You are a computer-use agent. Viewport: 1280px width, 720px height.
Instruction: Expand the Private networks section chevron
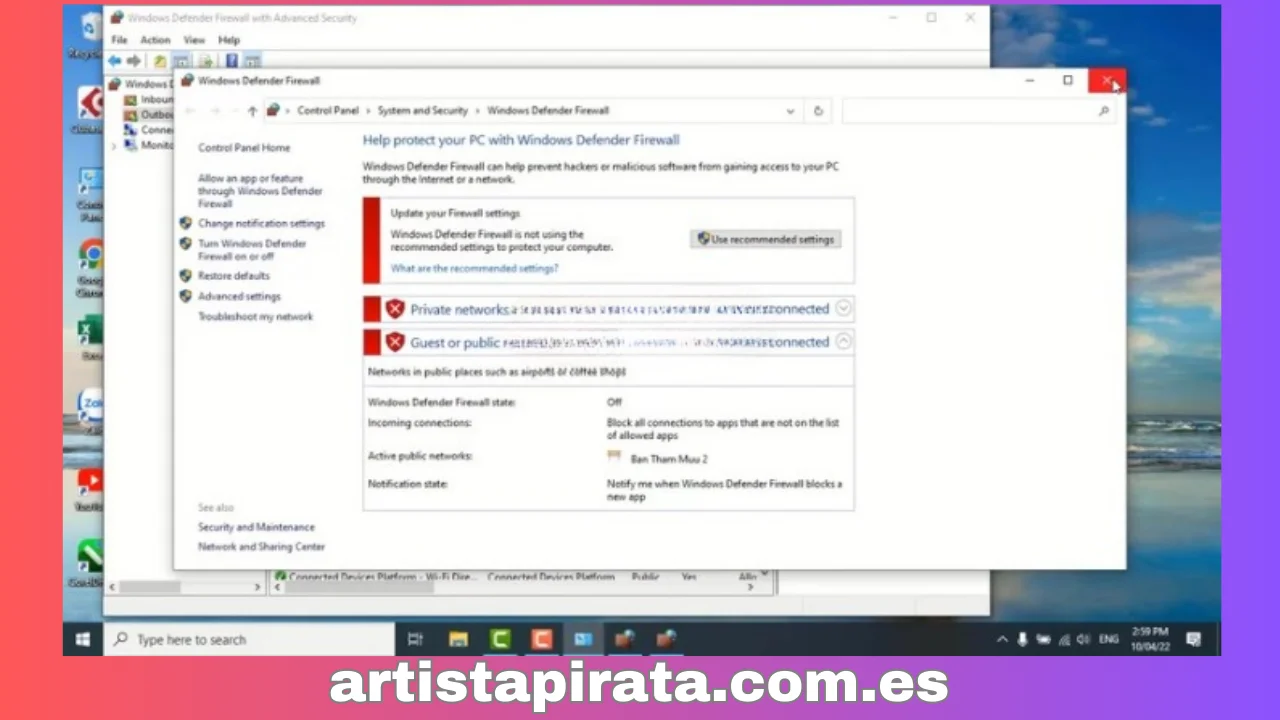point(843,309)
